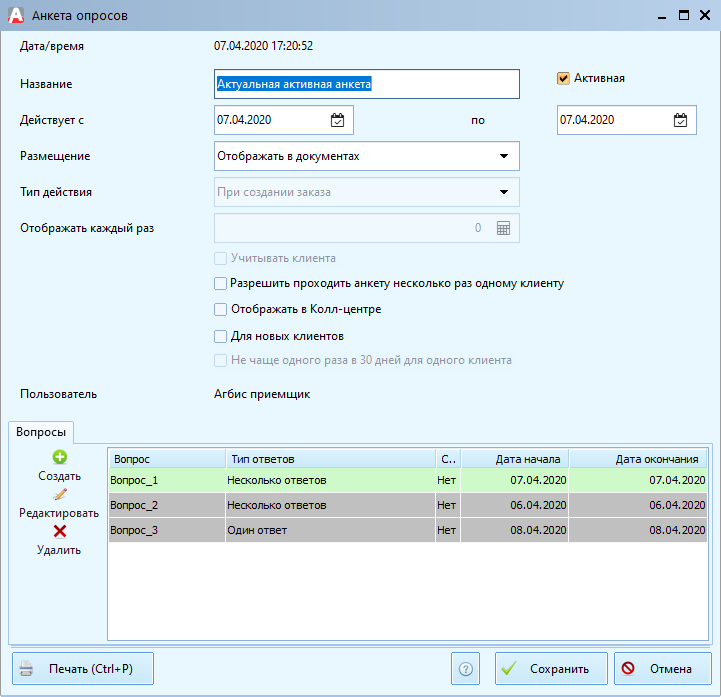
Task: Tick the 'Для новых клиентов' checkbox
Action: pyautogui.click(x=220, y=337)
